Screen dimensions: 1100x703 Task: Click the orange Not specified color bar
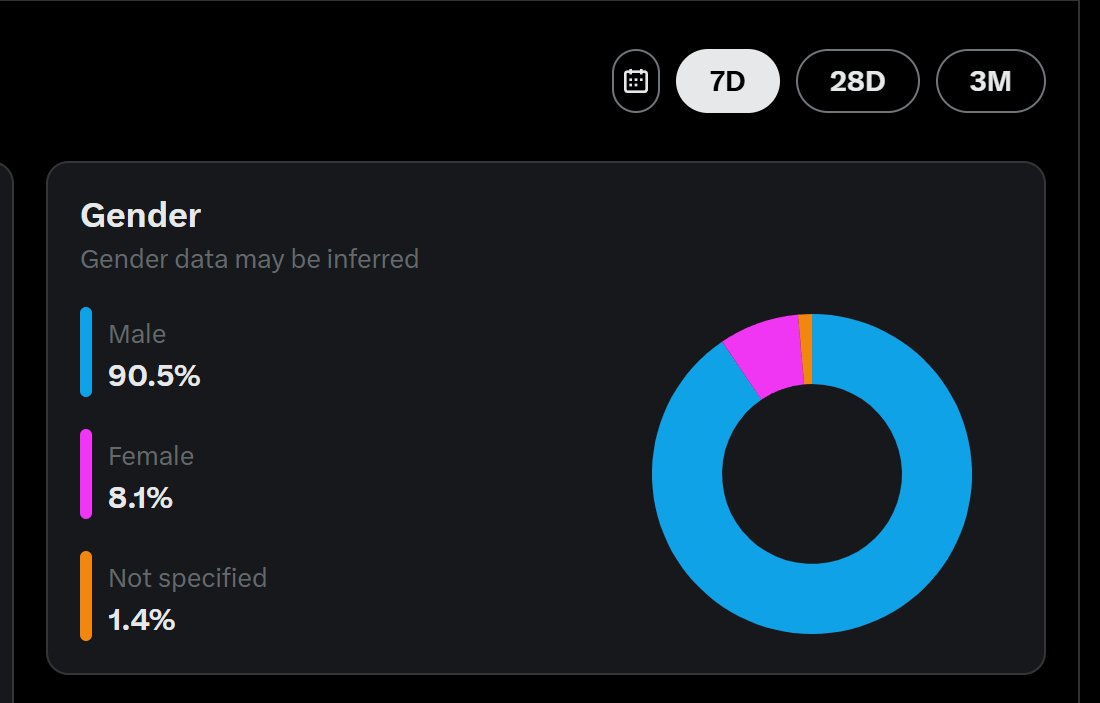pos(86,596)
